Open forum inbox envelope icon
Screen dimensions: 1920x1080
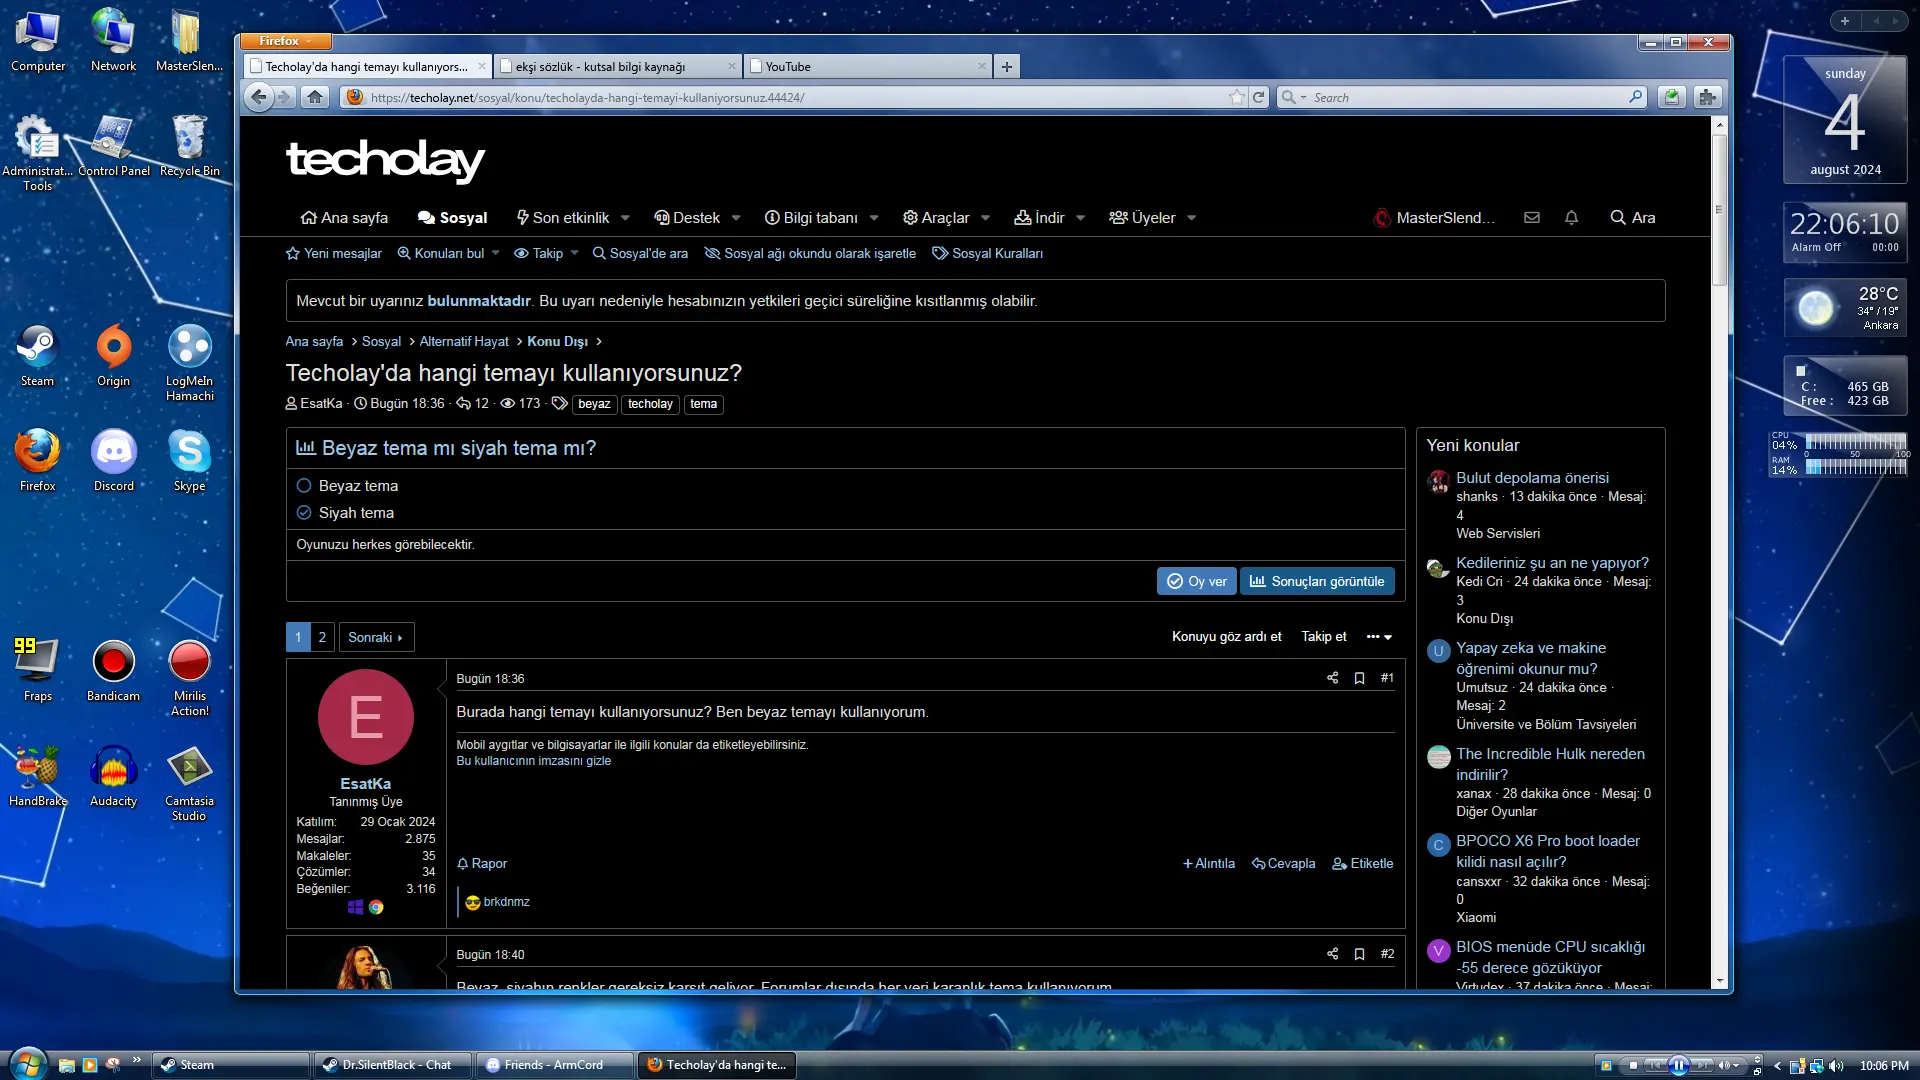[x=1531, y=217]
